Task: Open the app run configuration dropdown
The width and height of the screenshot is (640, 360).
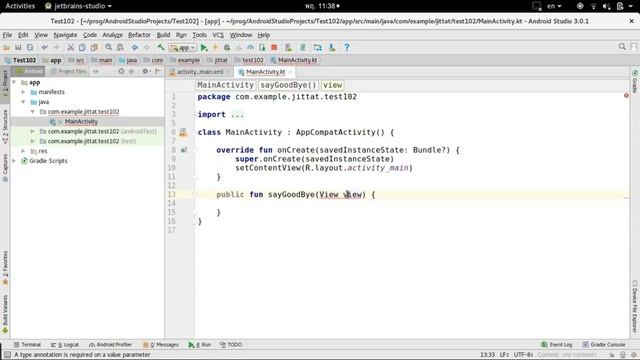Action: click(183, 48)
